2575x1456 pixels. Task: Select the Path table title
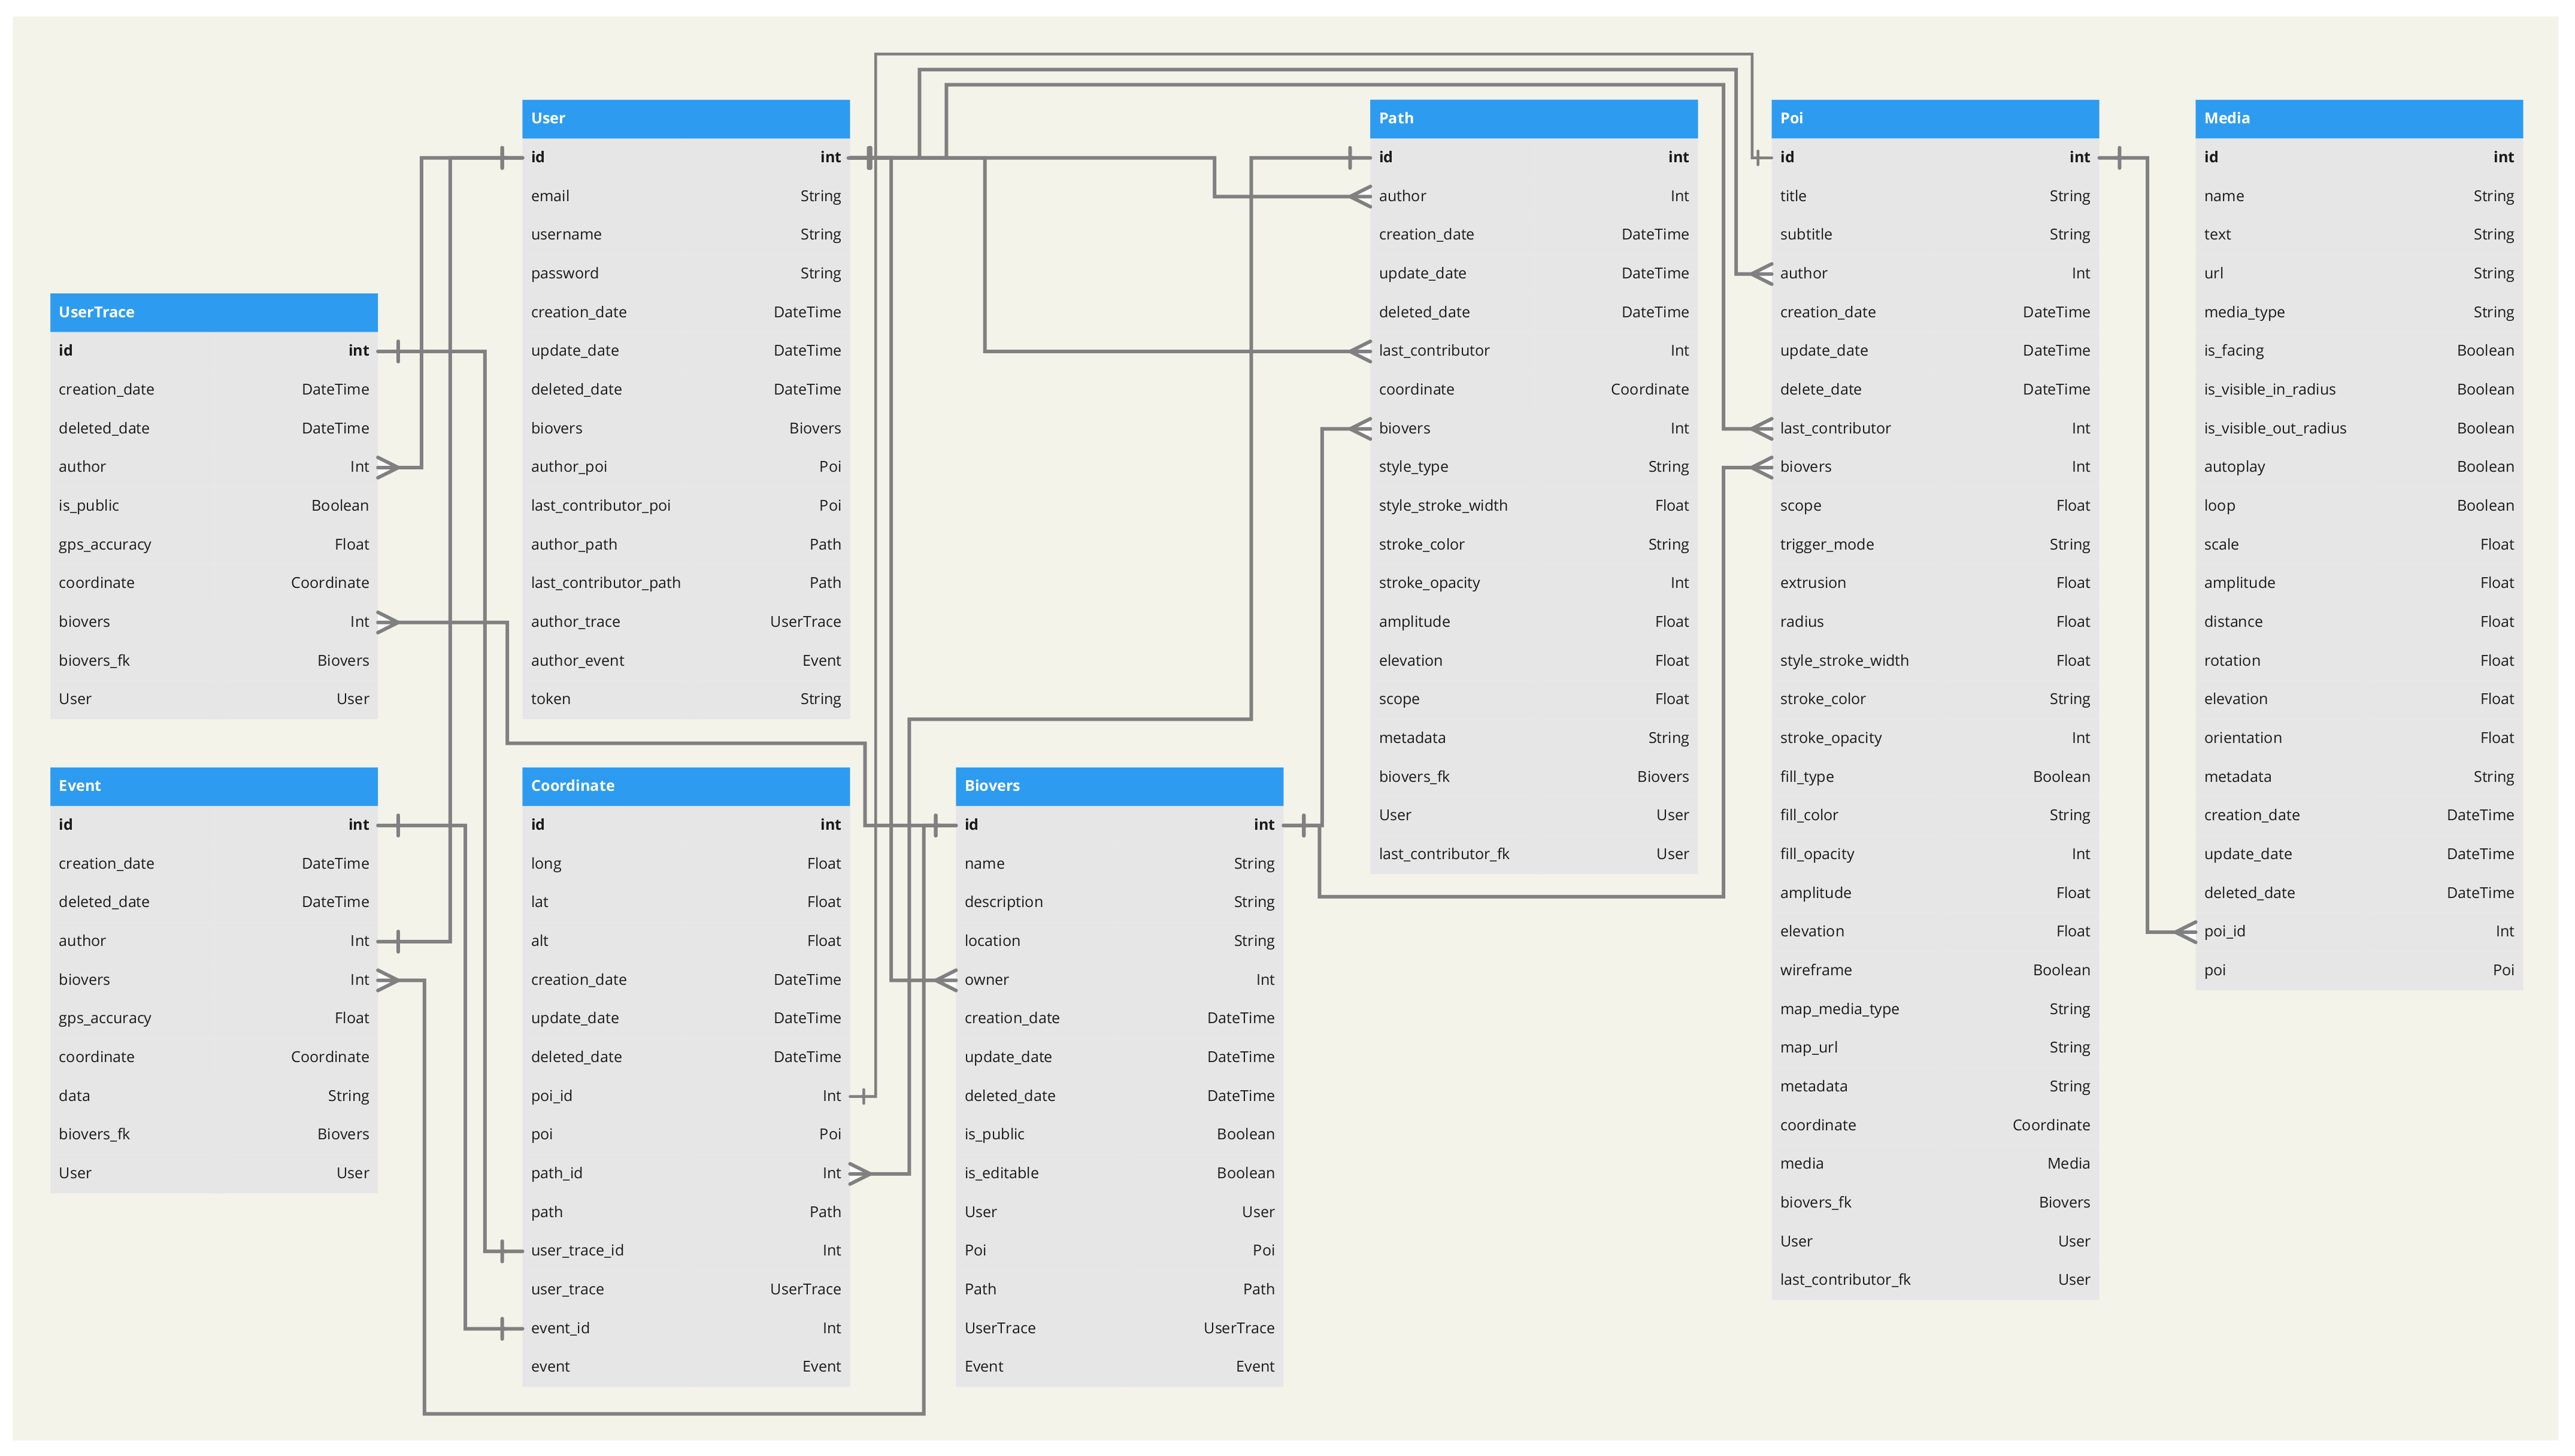[x=1532, y=118]
